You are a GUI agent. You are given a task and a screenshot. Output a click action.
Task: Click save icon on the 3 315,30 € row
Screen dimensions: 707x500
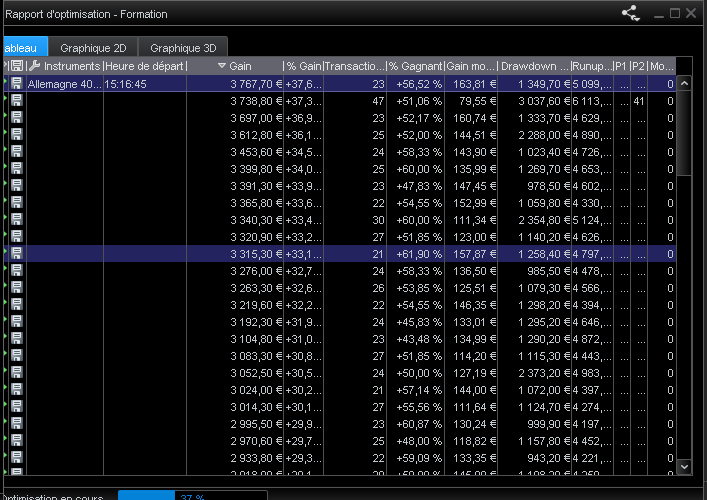pos(17,254)
